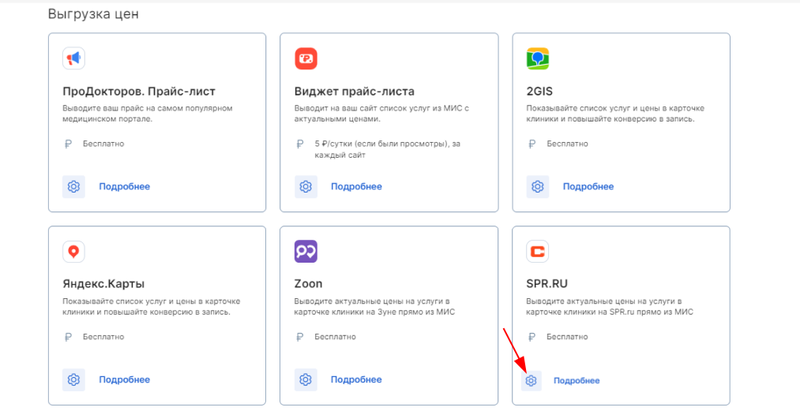Click Бесплатно price label on SPR.RU card
The width and height of the screenshot is (800, 411).
[567, 337]
